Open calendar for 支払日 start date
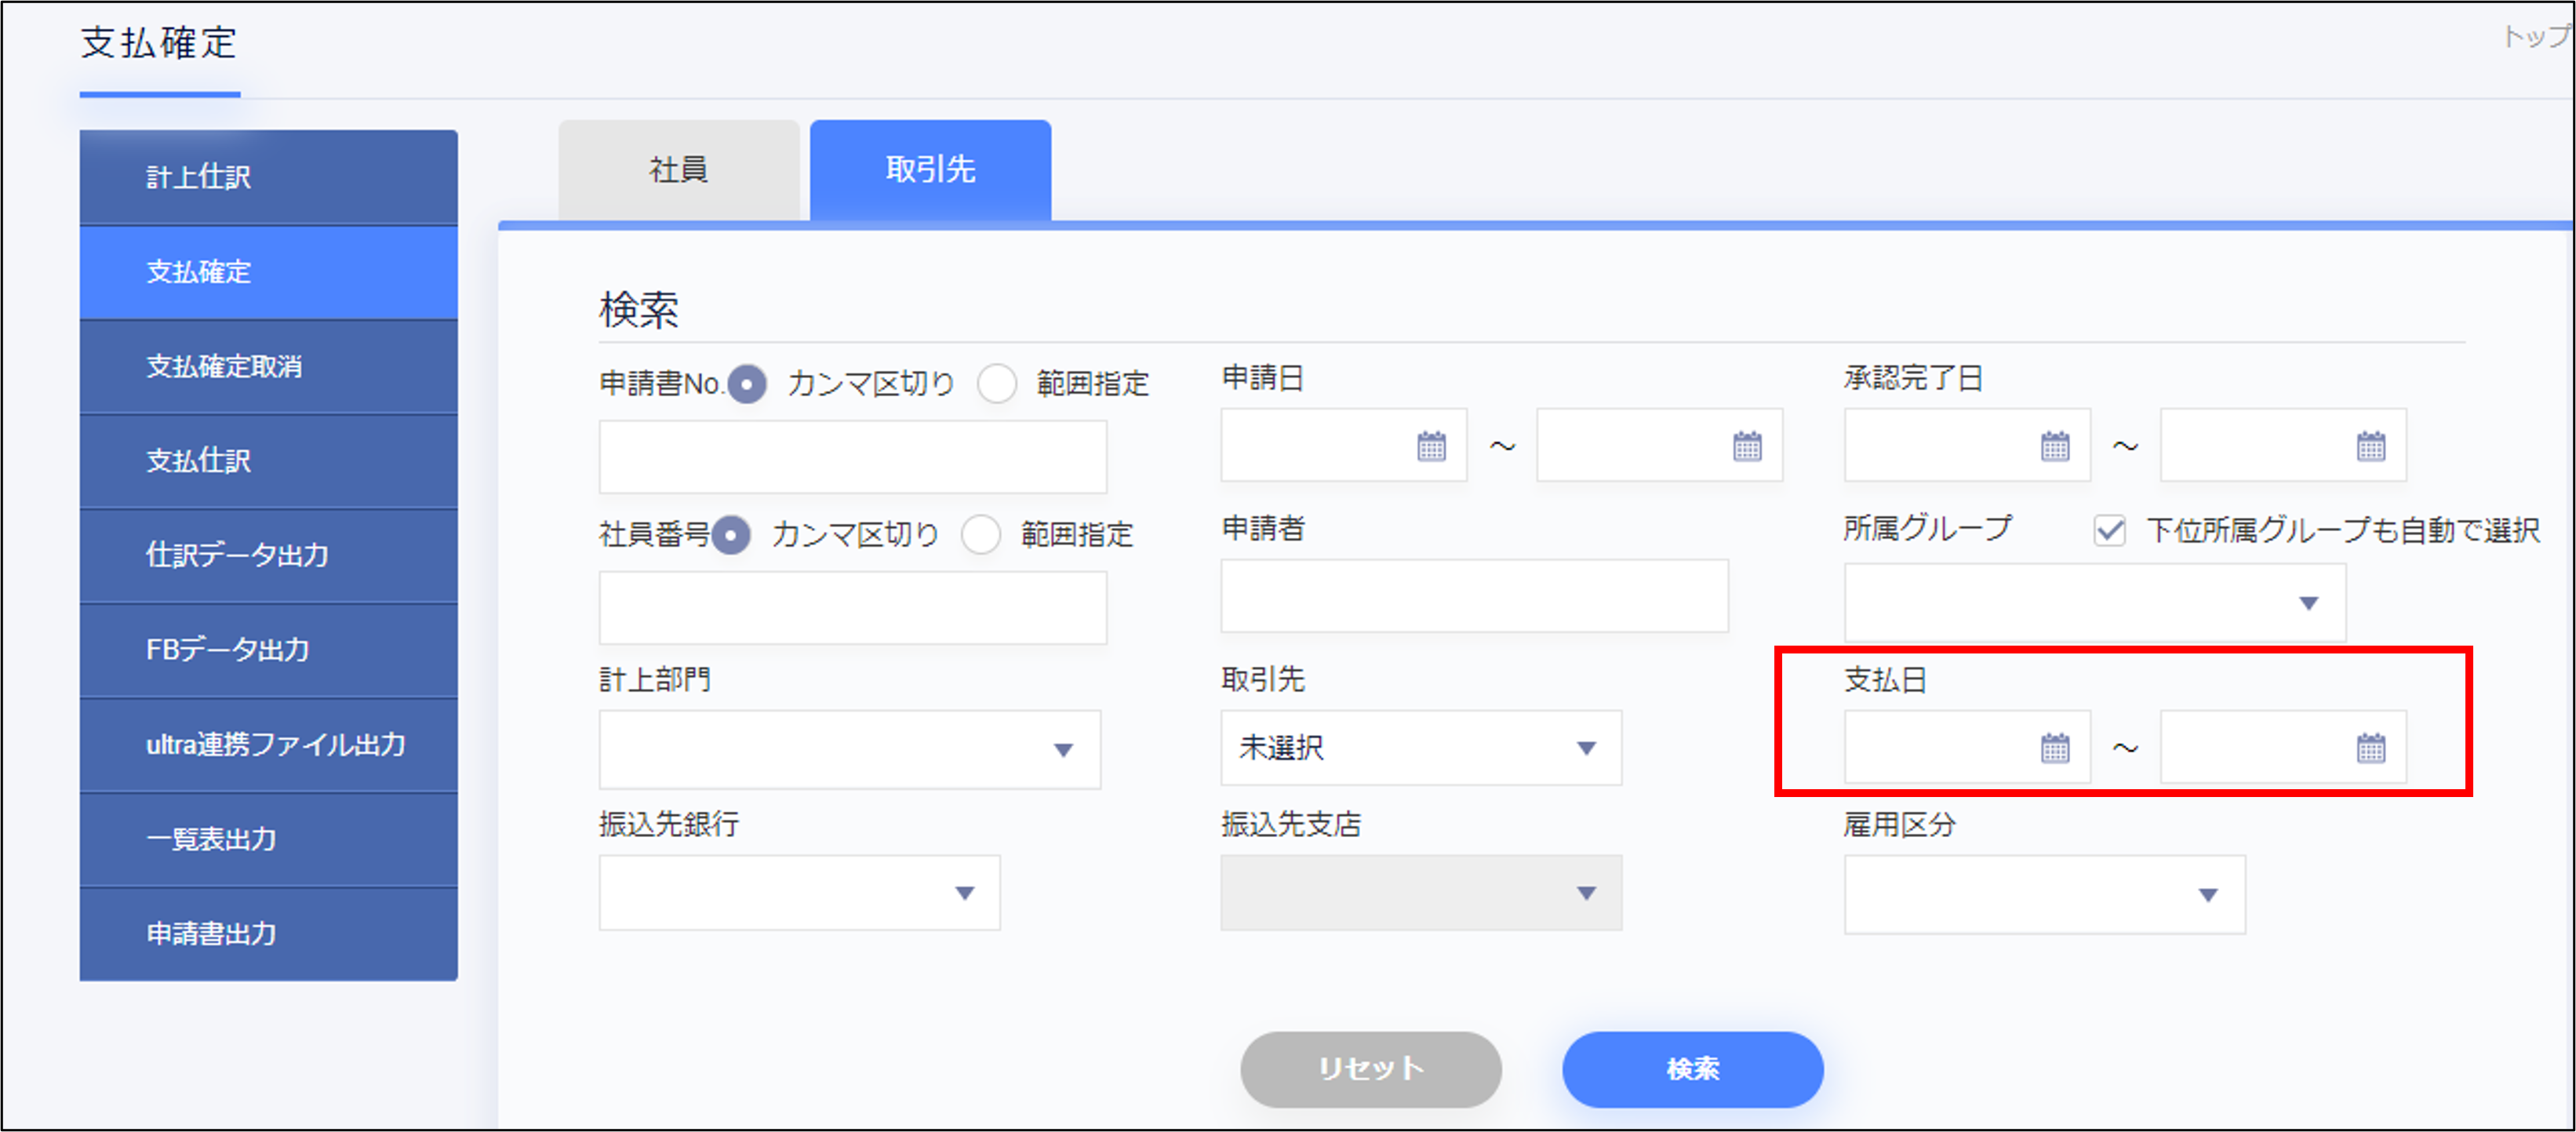The width and height of the screenshot is (2576, 1132). (2055, 748)
